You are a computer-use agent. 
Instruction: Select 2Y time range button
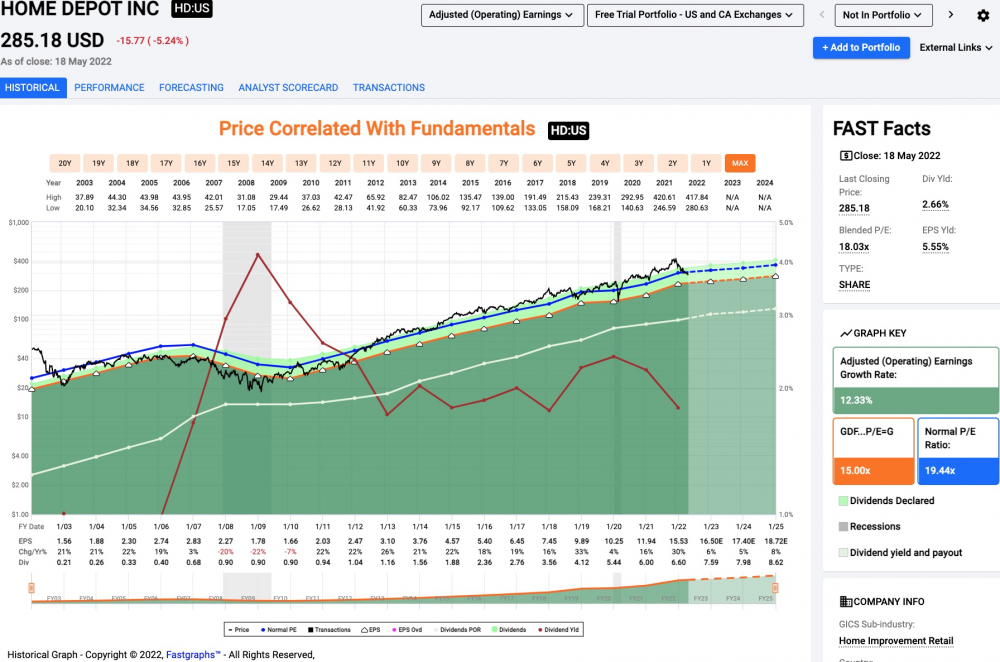pos(673,163)
